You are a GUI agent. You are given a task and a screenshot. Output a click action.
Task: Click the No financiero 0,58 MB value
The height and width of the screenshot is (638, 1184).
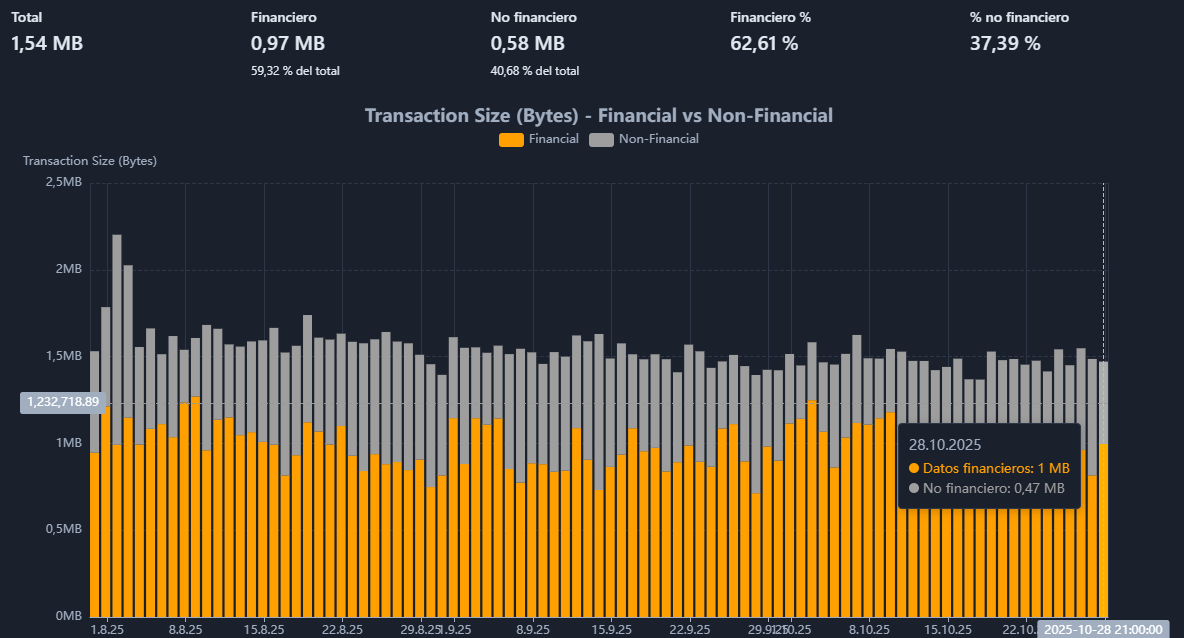(527, 44)
